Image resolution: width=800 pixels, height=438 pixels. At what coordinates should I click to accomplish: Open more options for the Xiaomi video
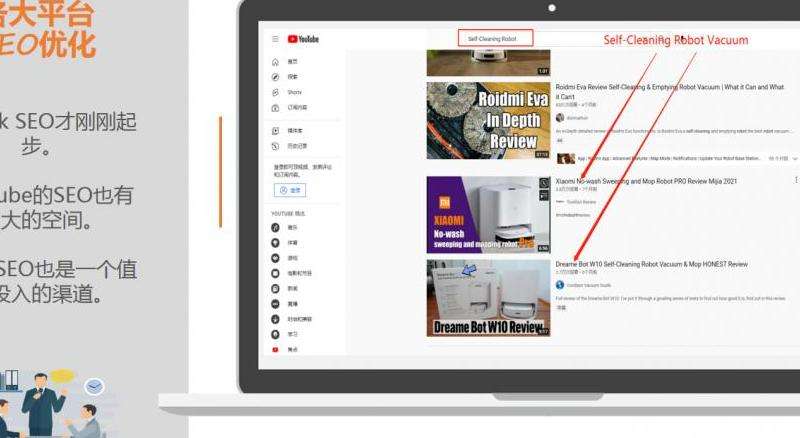(x=796, y=180)
